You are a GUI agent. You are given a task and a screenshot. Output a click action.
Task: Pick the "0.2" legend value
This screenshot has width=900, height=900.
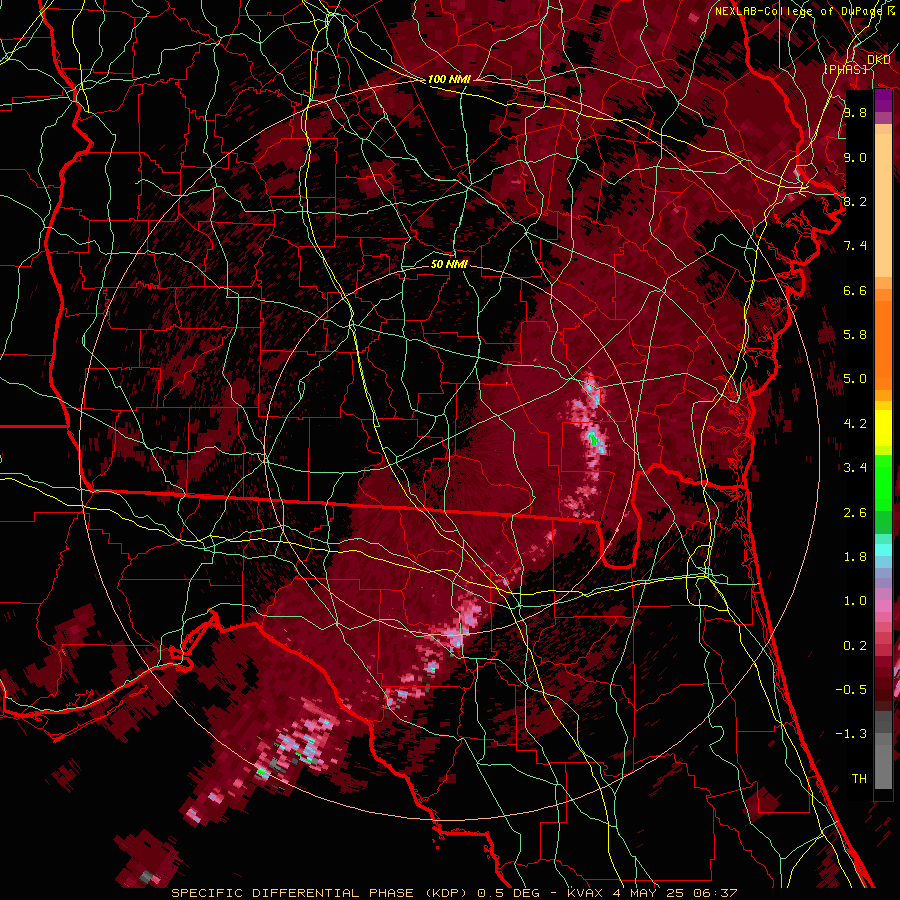click(855, 646)
